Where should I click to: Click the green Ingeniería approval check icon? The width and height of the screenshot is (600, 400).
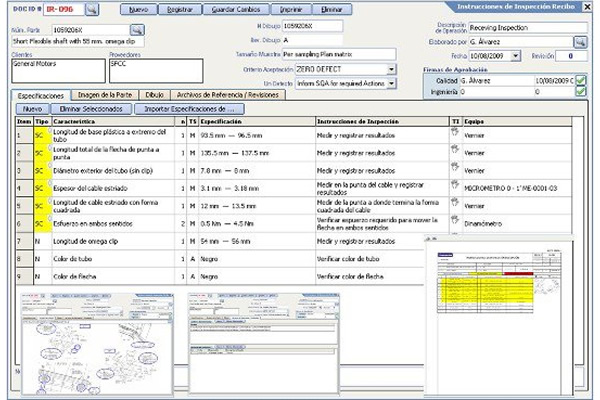(x=580, y=91)
